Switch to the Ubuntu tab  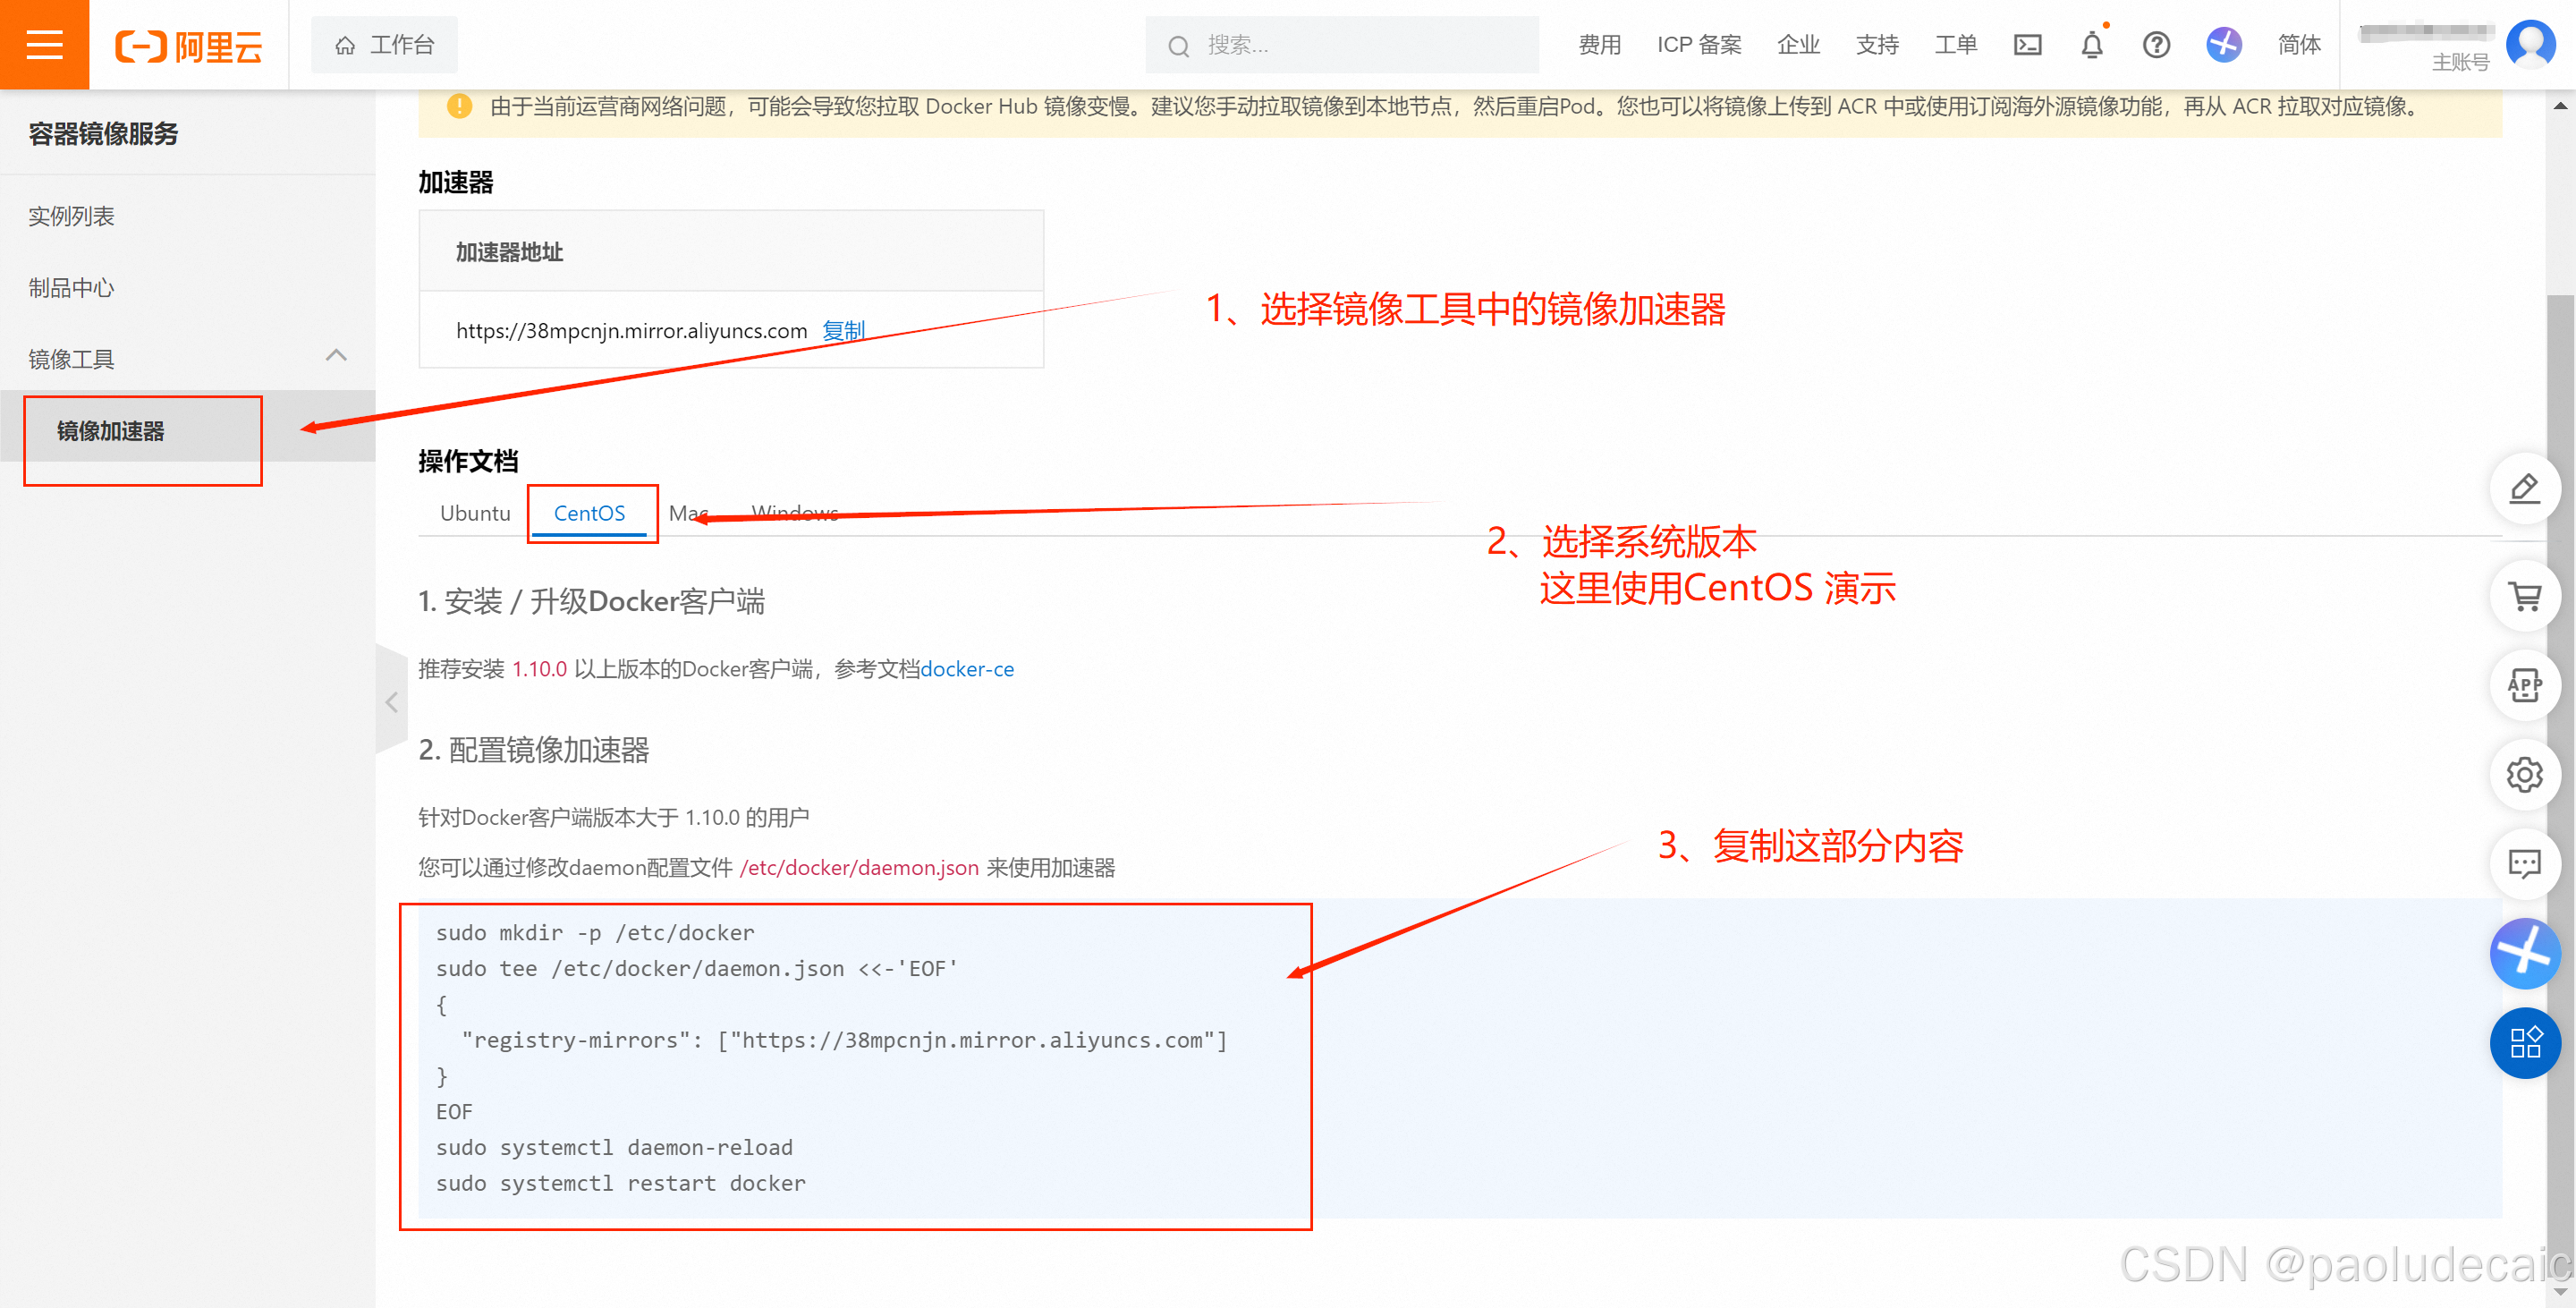pyautogui.click(x=475, y=513)
